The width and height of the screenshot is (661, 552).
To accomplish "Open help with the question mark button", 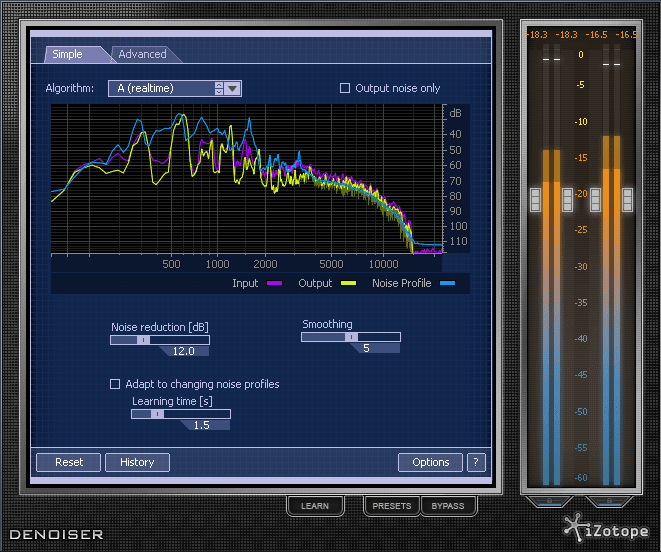I will coord(476,463).
